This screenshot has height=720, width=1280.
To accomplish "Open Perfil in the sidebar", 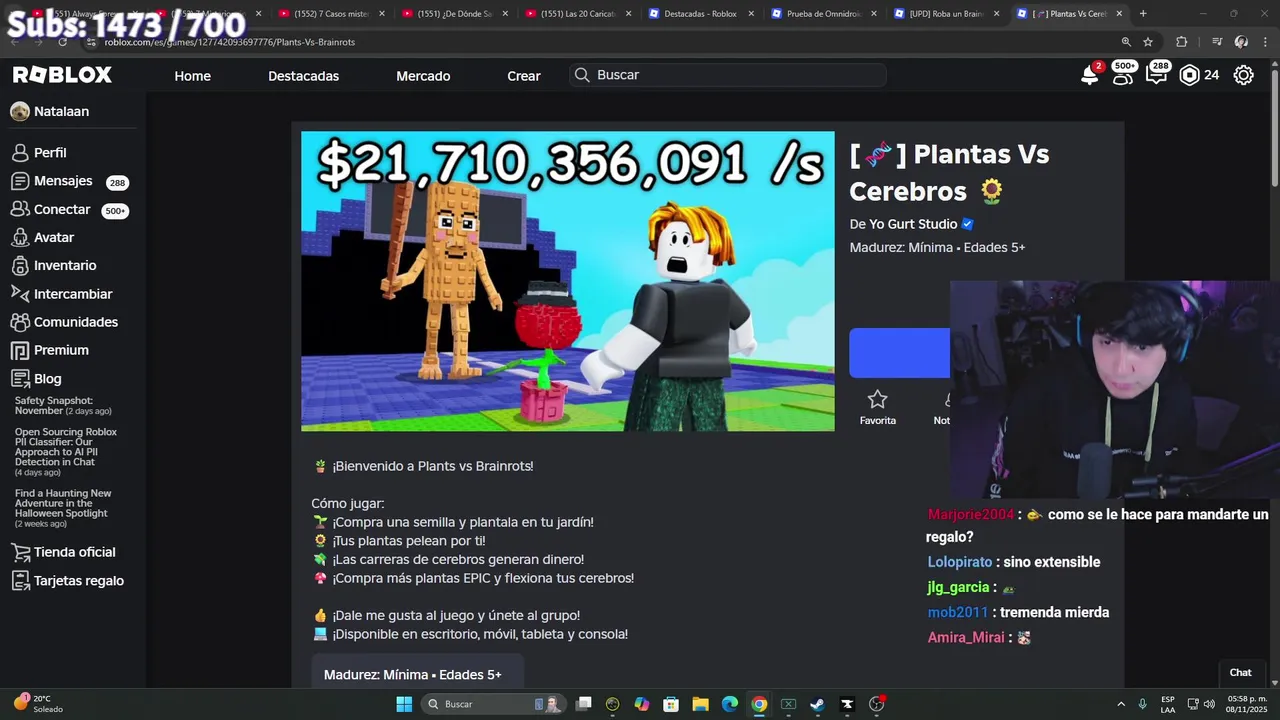I will pyautogui.click(x=50, y=153).
